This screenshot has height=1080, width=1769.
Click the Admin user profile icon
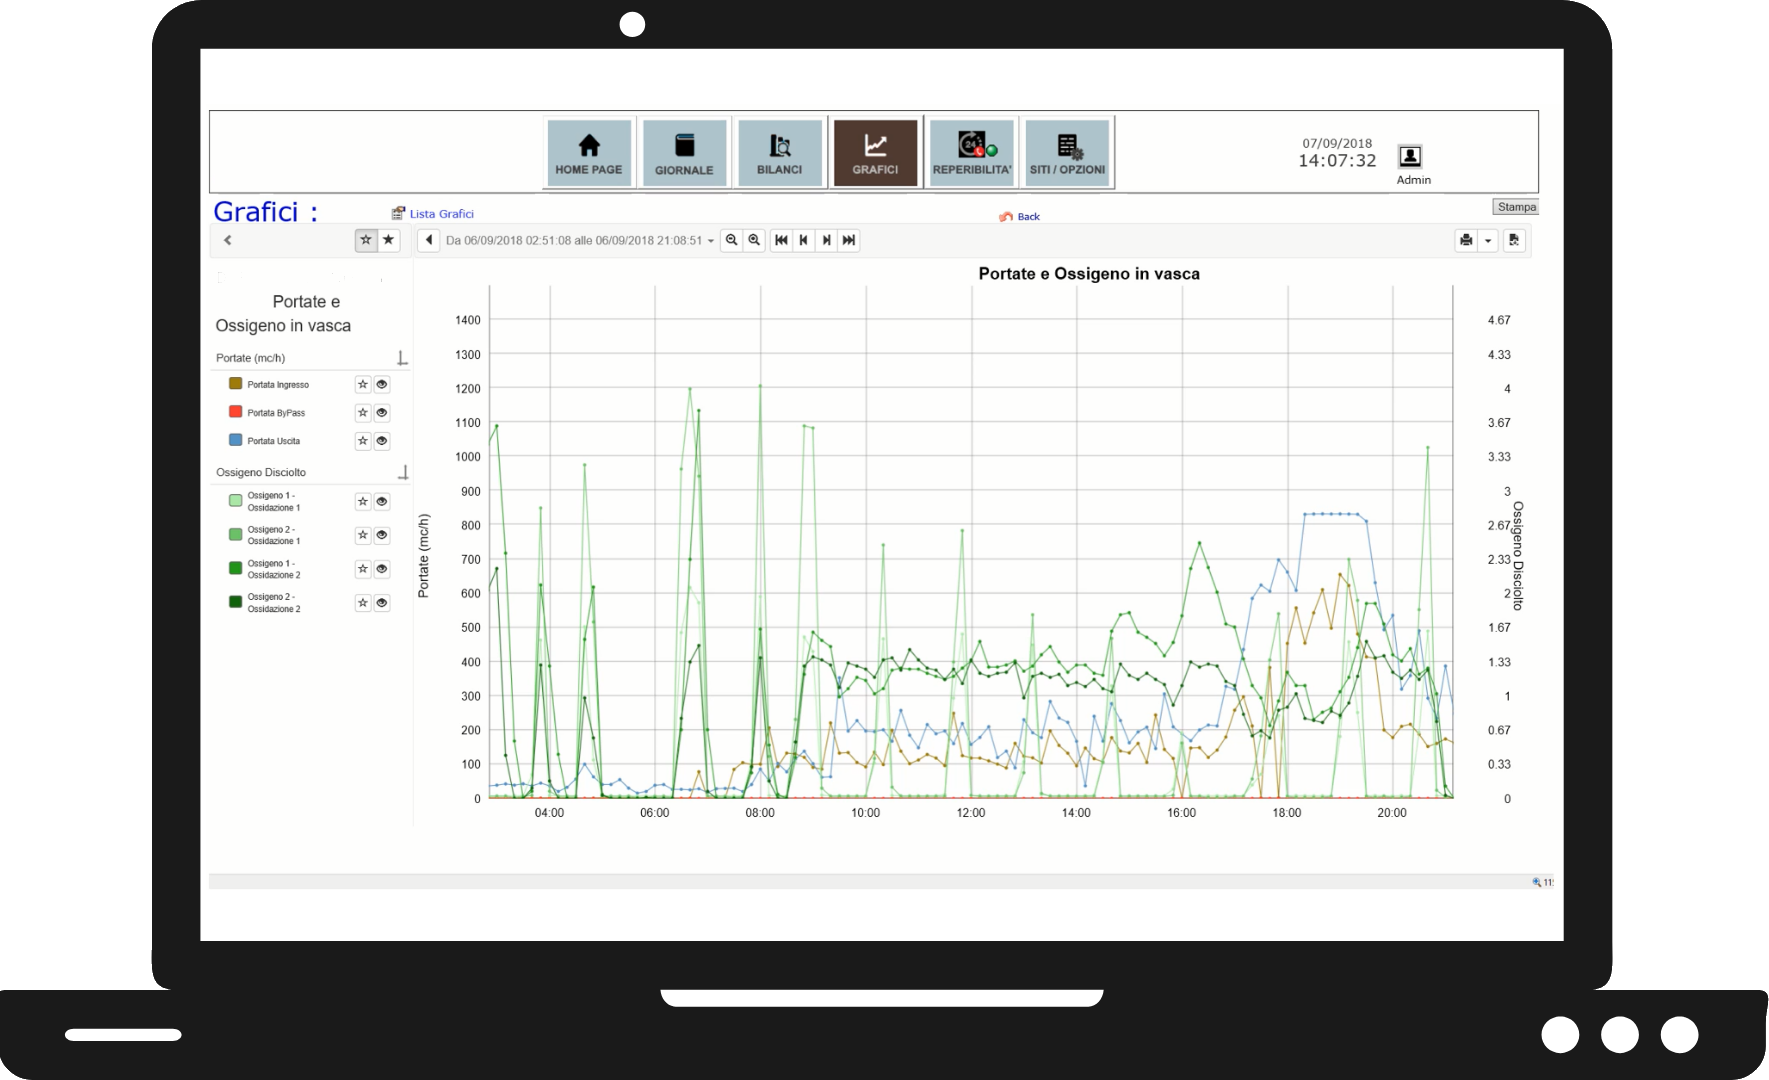[1410, 156]
